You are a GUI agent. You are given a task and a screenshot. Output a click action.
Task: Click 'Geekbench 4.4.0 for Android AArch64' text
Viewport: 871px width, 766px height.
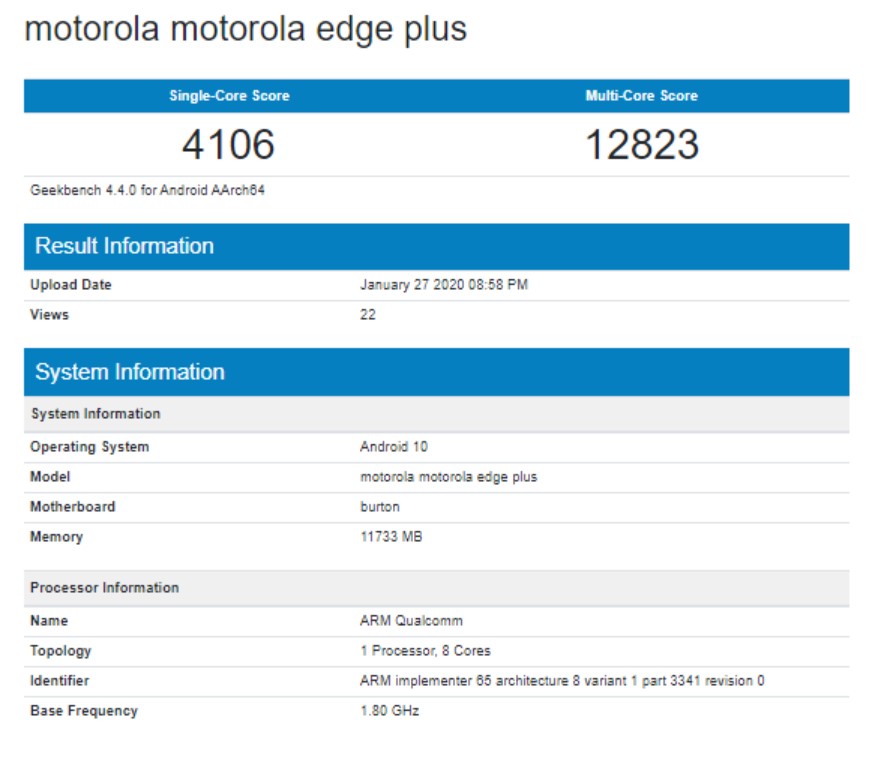(147, 190)
